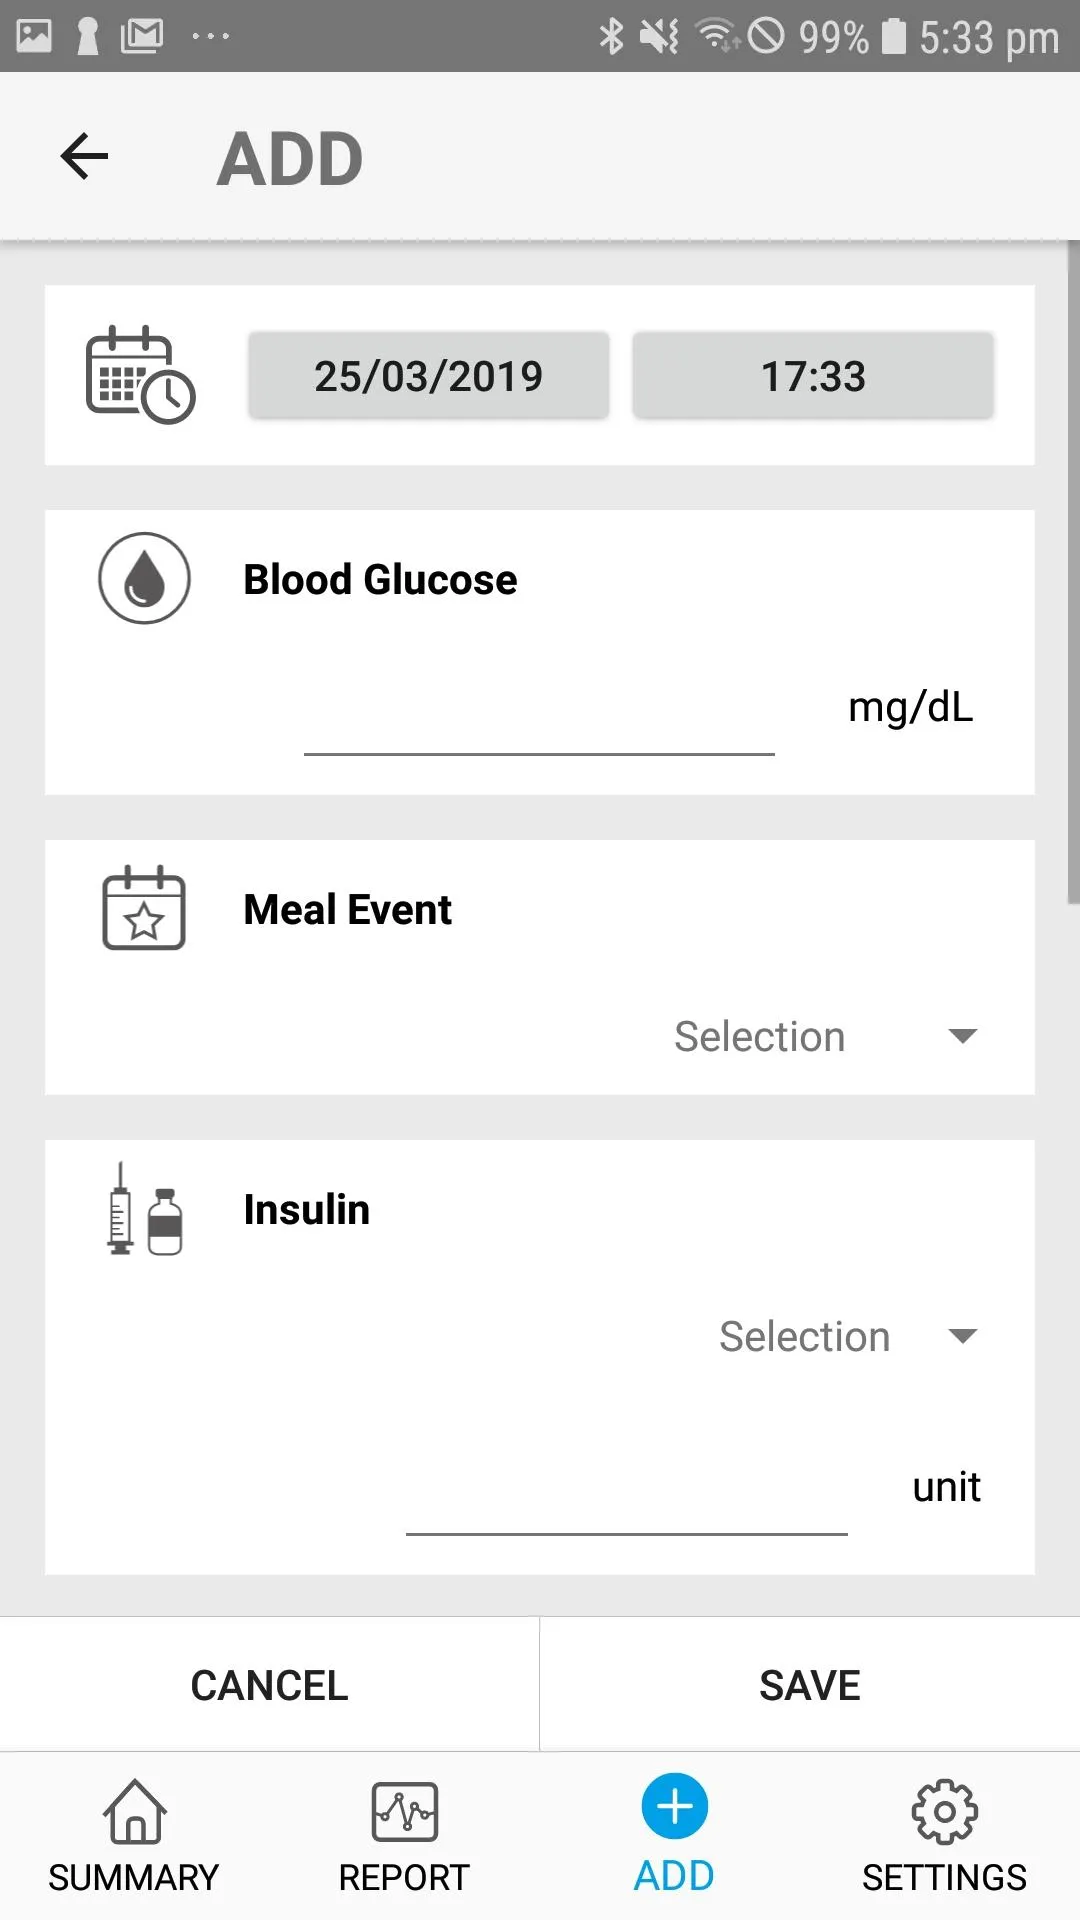Open the Meal Event selection dropdown
1080x1920 pixels.
[x=825, y=1036]
